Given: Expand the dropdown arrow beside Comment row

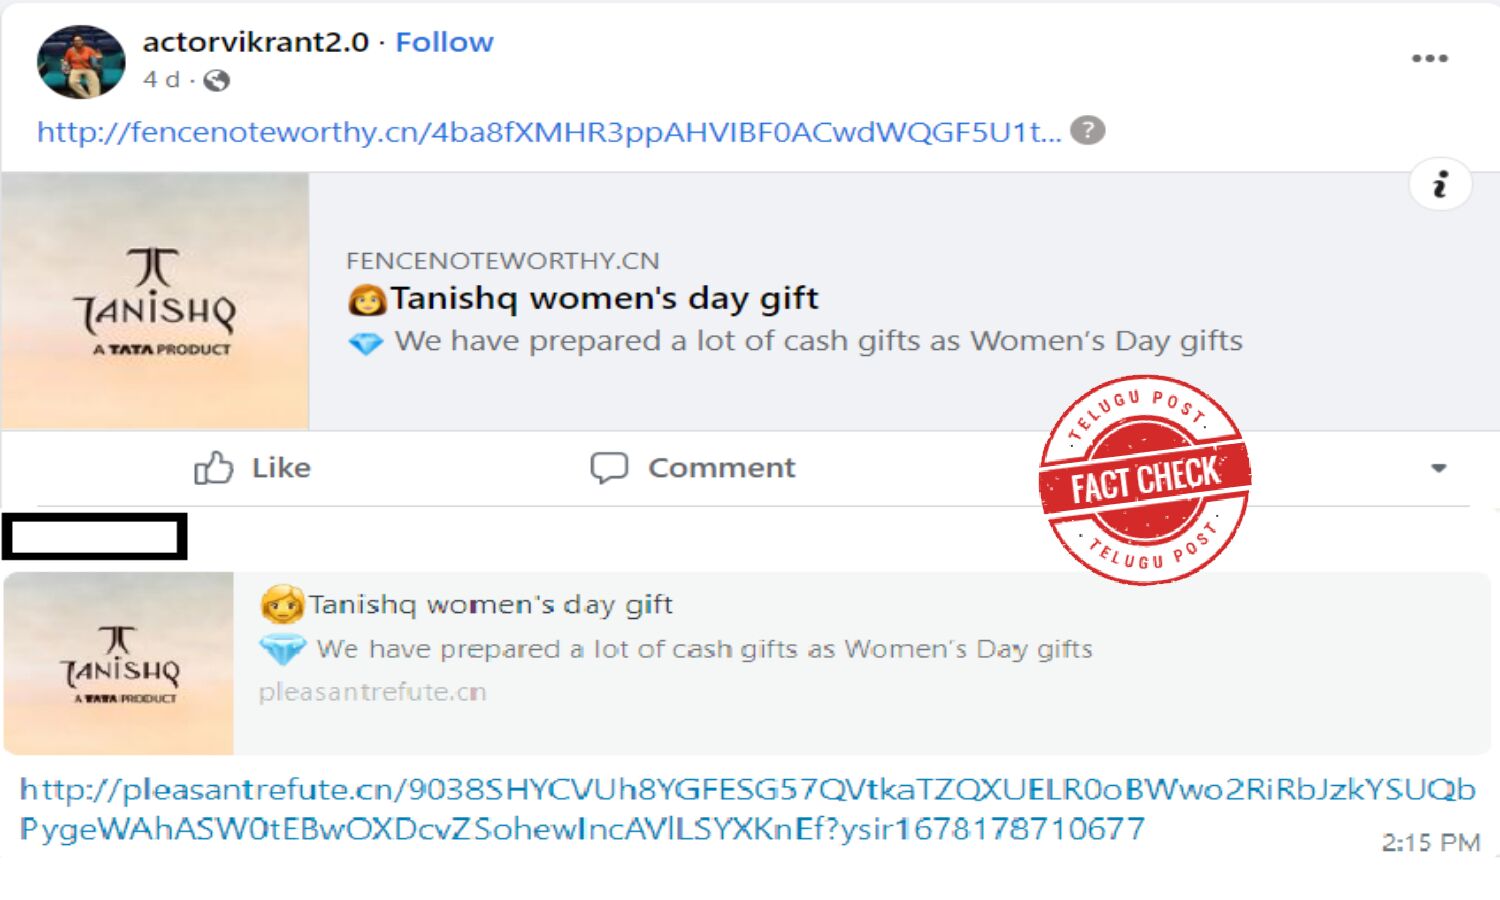Looking at the screenshot, I should [1438, 468].
